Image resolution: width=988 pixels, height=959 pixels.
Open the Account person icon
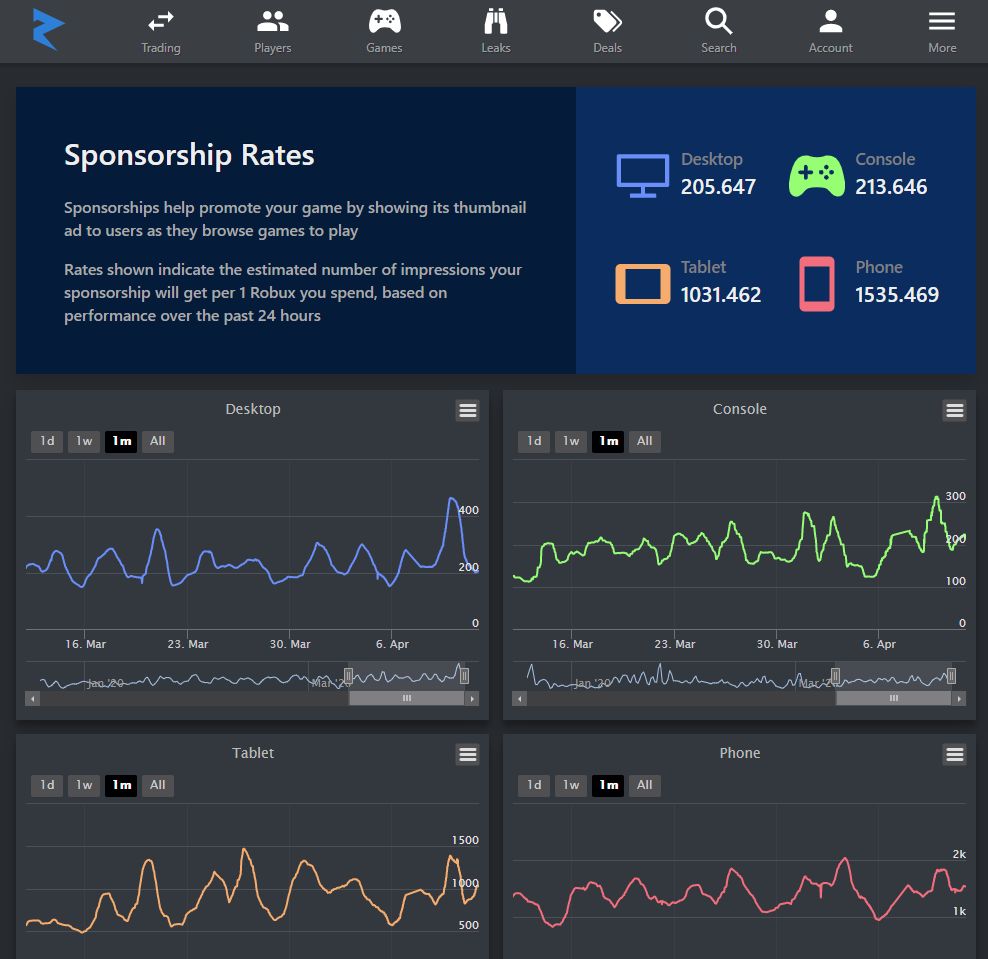click(830, 21)
